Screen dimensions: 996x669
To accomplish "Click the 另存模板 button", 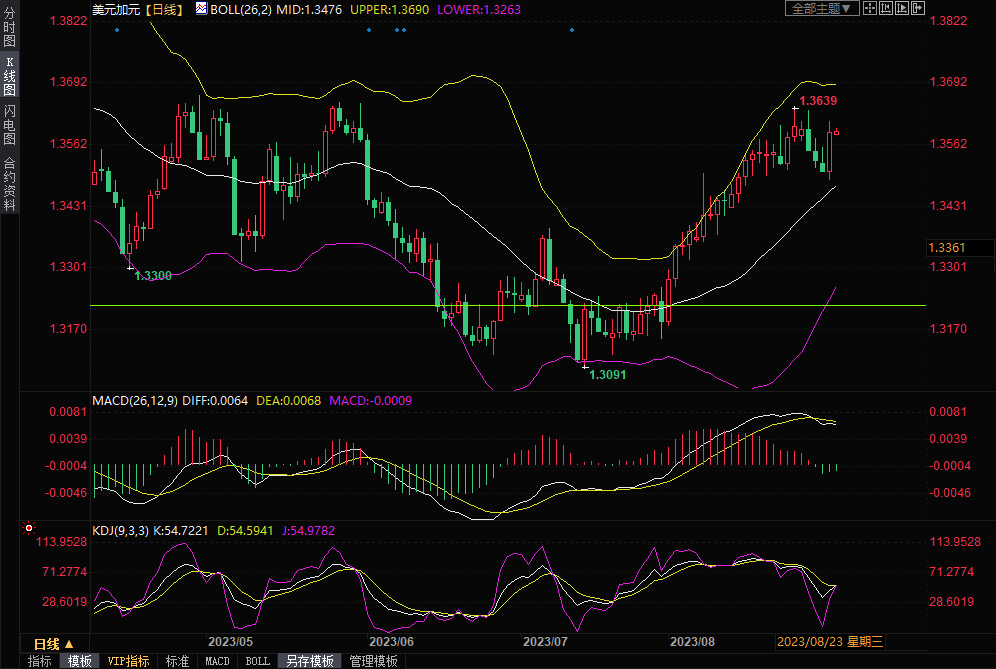I will 309,661.
